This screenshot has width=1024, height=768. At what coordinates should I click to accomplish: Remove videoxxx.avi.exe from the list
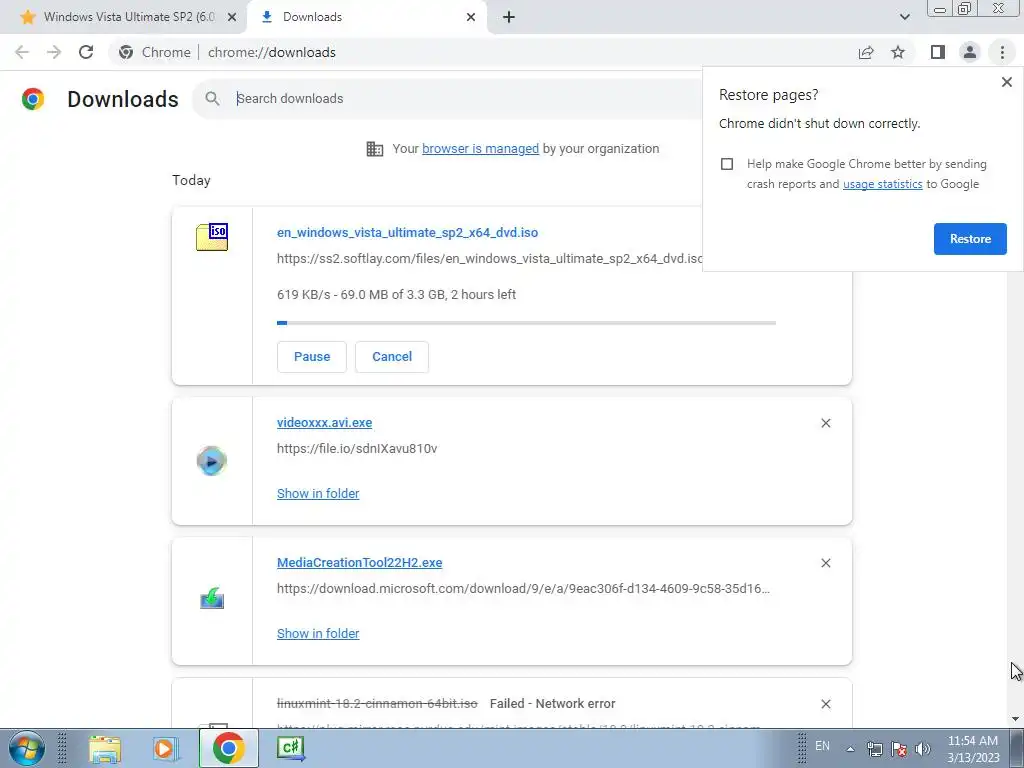coord(826,423)
